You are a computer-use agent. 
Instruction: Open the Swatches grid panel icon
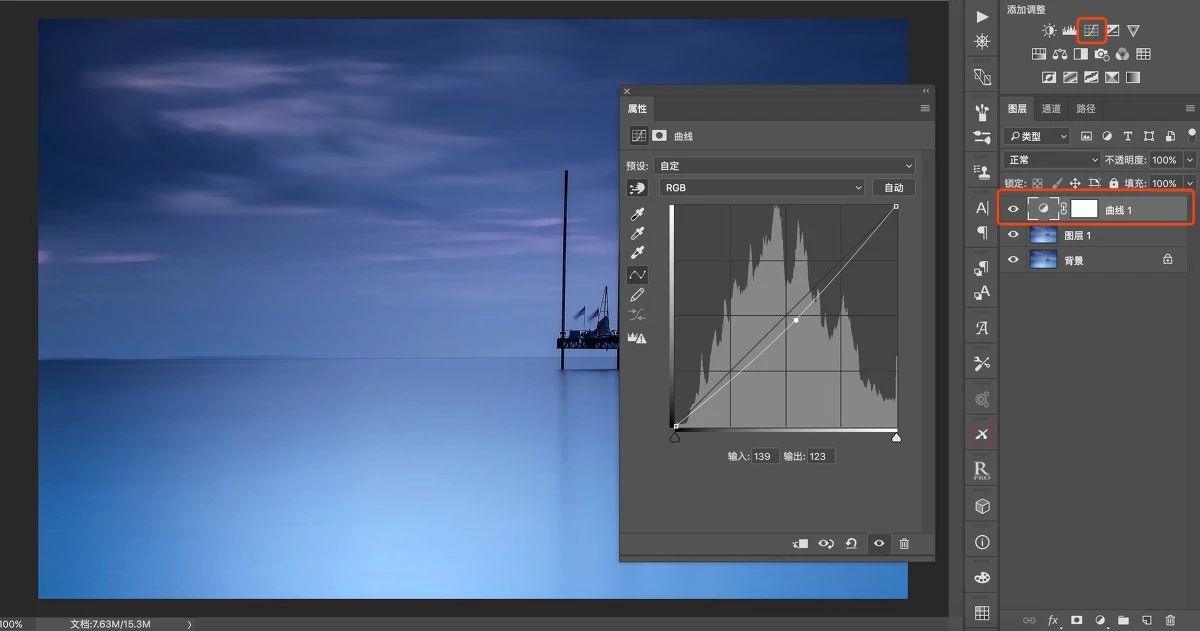(x=982, y=612)
